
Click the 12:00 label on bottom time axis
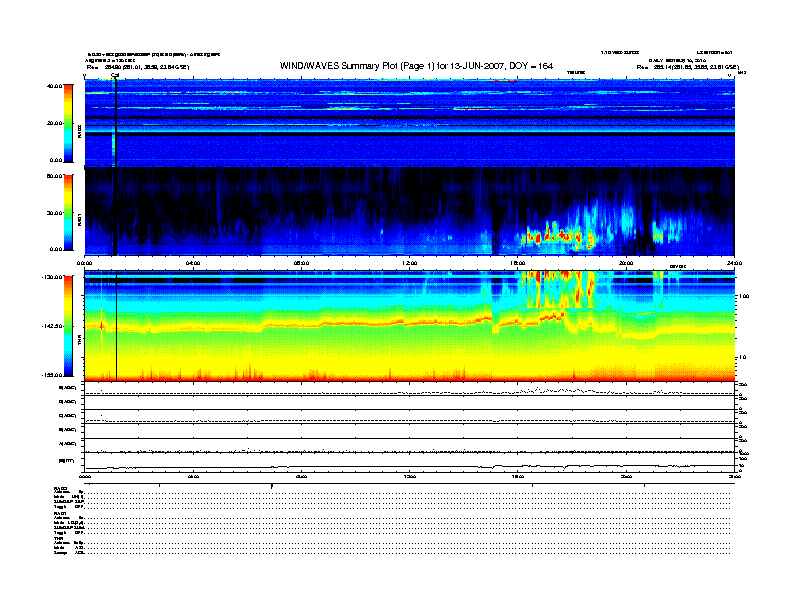coord(410,476)
